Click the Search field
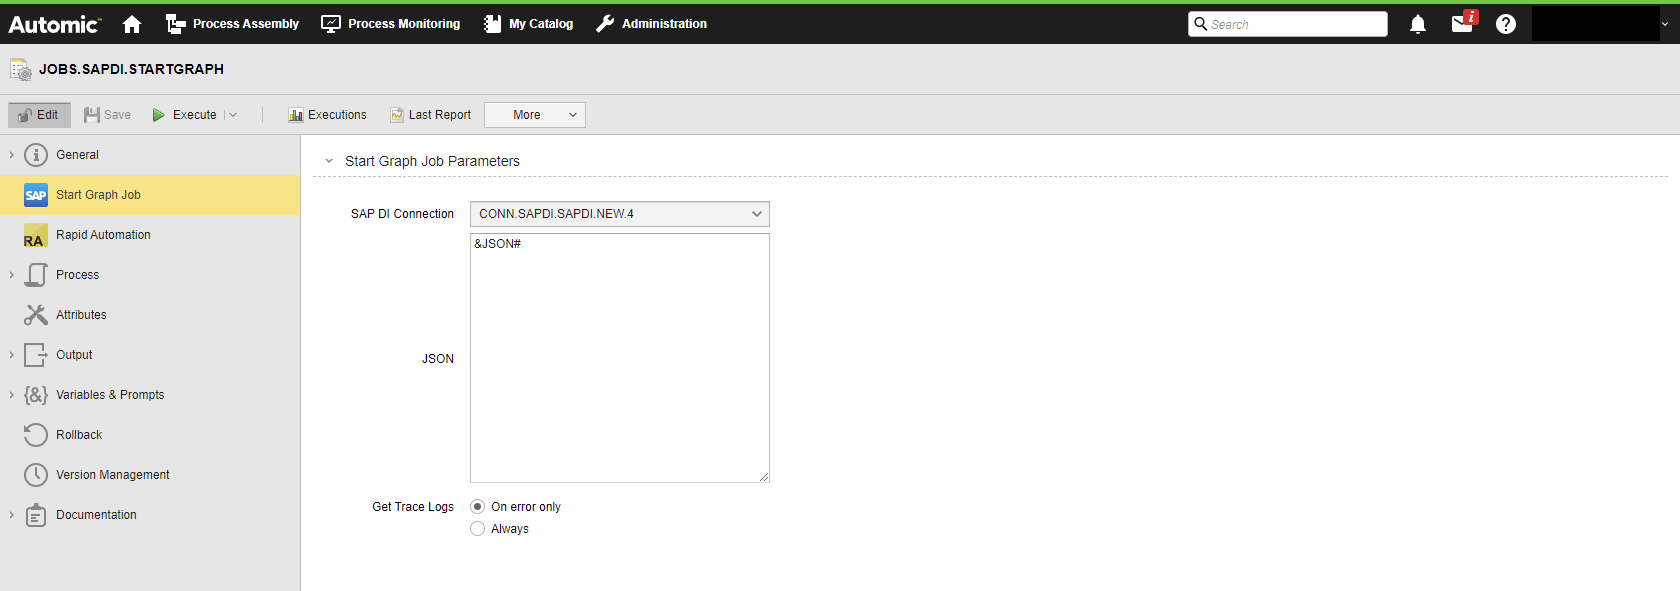This screenshot has width=1680, height=591. point(1288,24)
